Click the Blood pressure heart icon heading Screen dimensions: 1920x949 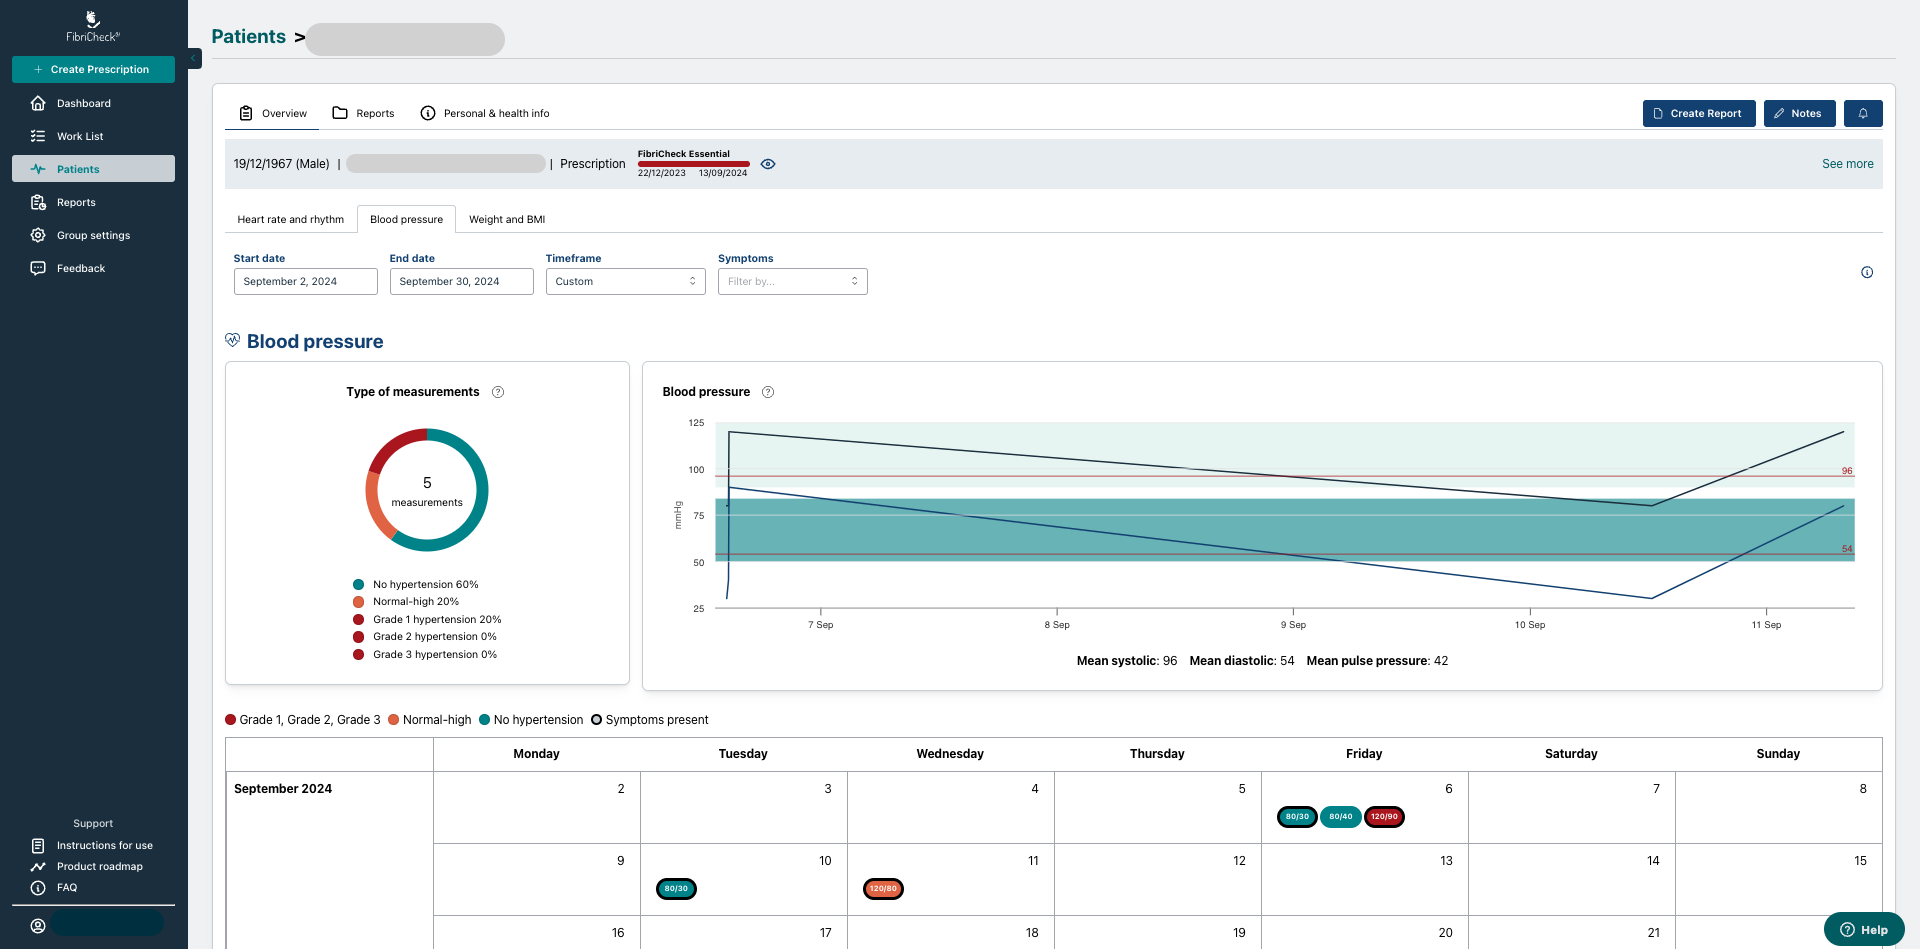[232, 341]
